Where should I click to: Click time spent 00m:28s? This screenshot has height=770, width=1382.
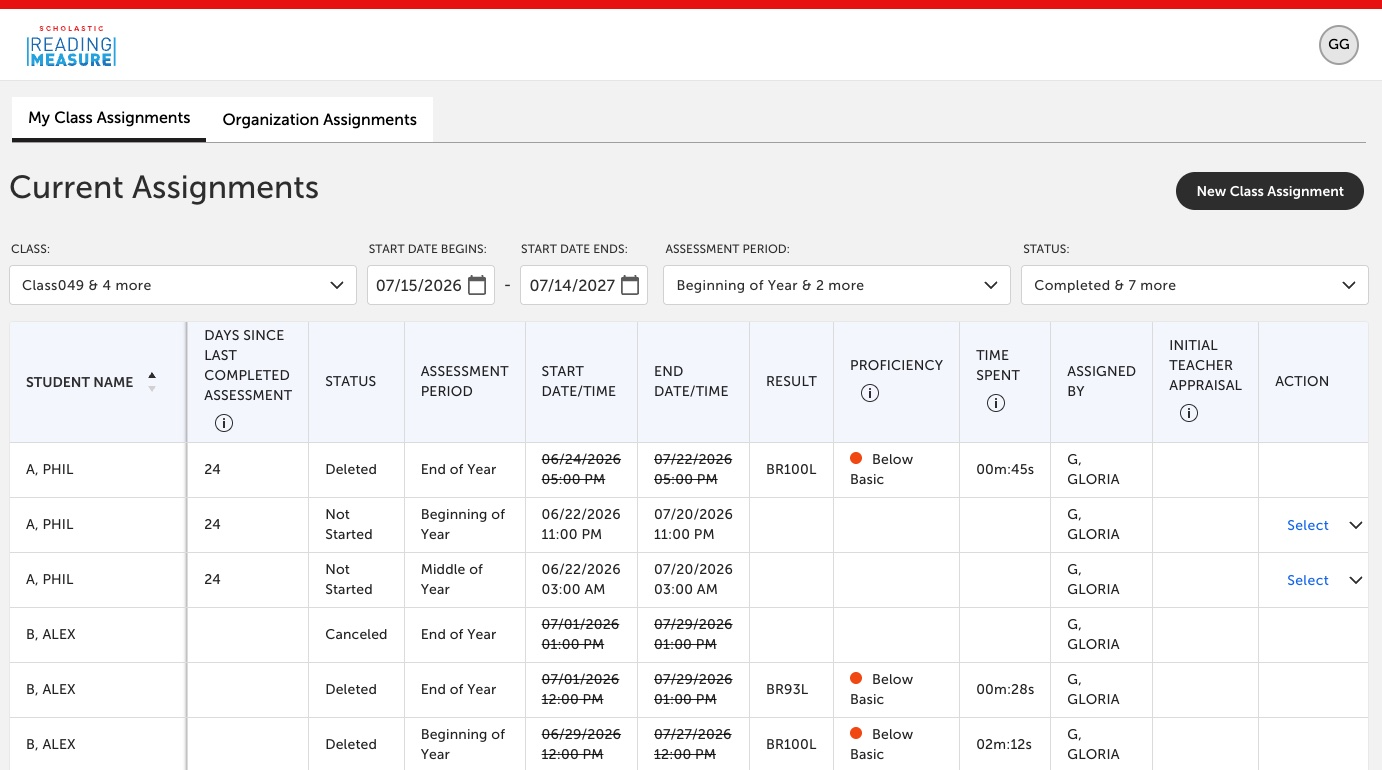coord(1005,689)
